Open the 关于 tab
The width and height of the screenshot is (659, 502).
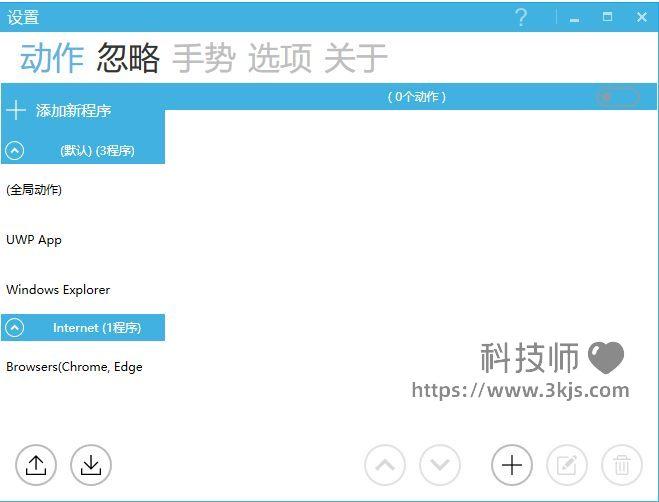coord(356,58)
